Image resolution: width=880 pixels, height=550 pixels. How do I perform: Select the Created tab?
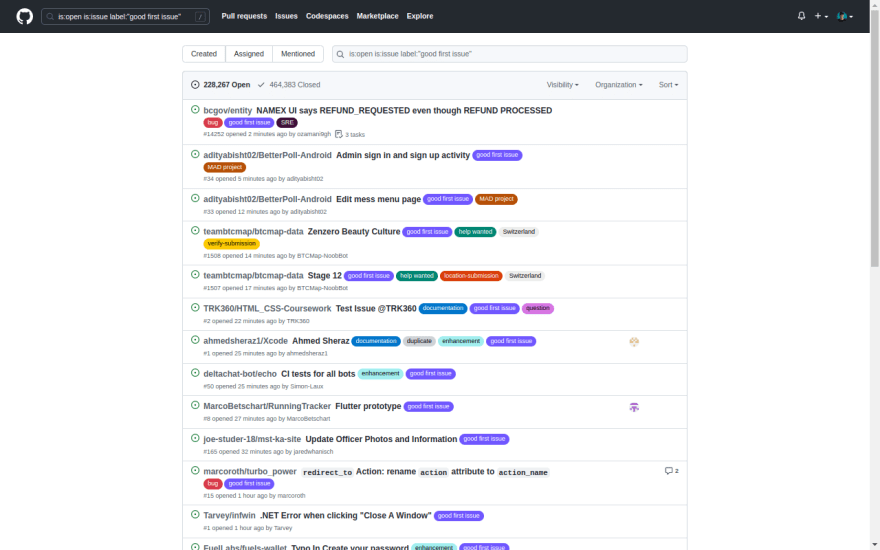[204, 54]
